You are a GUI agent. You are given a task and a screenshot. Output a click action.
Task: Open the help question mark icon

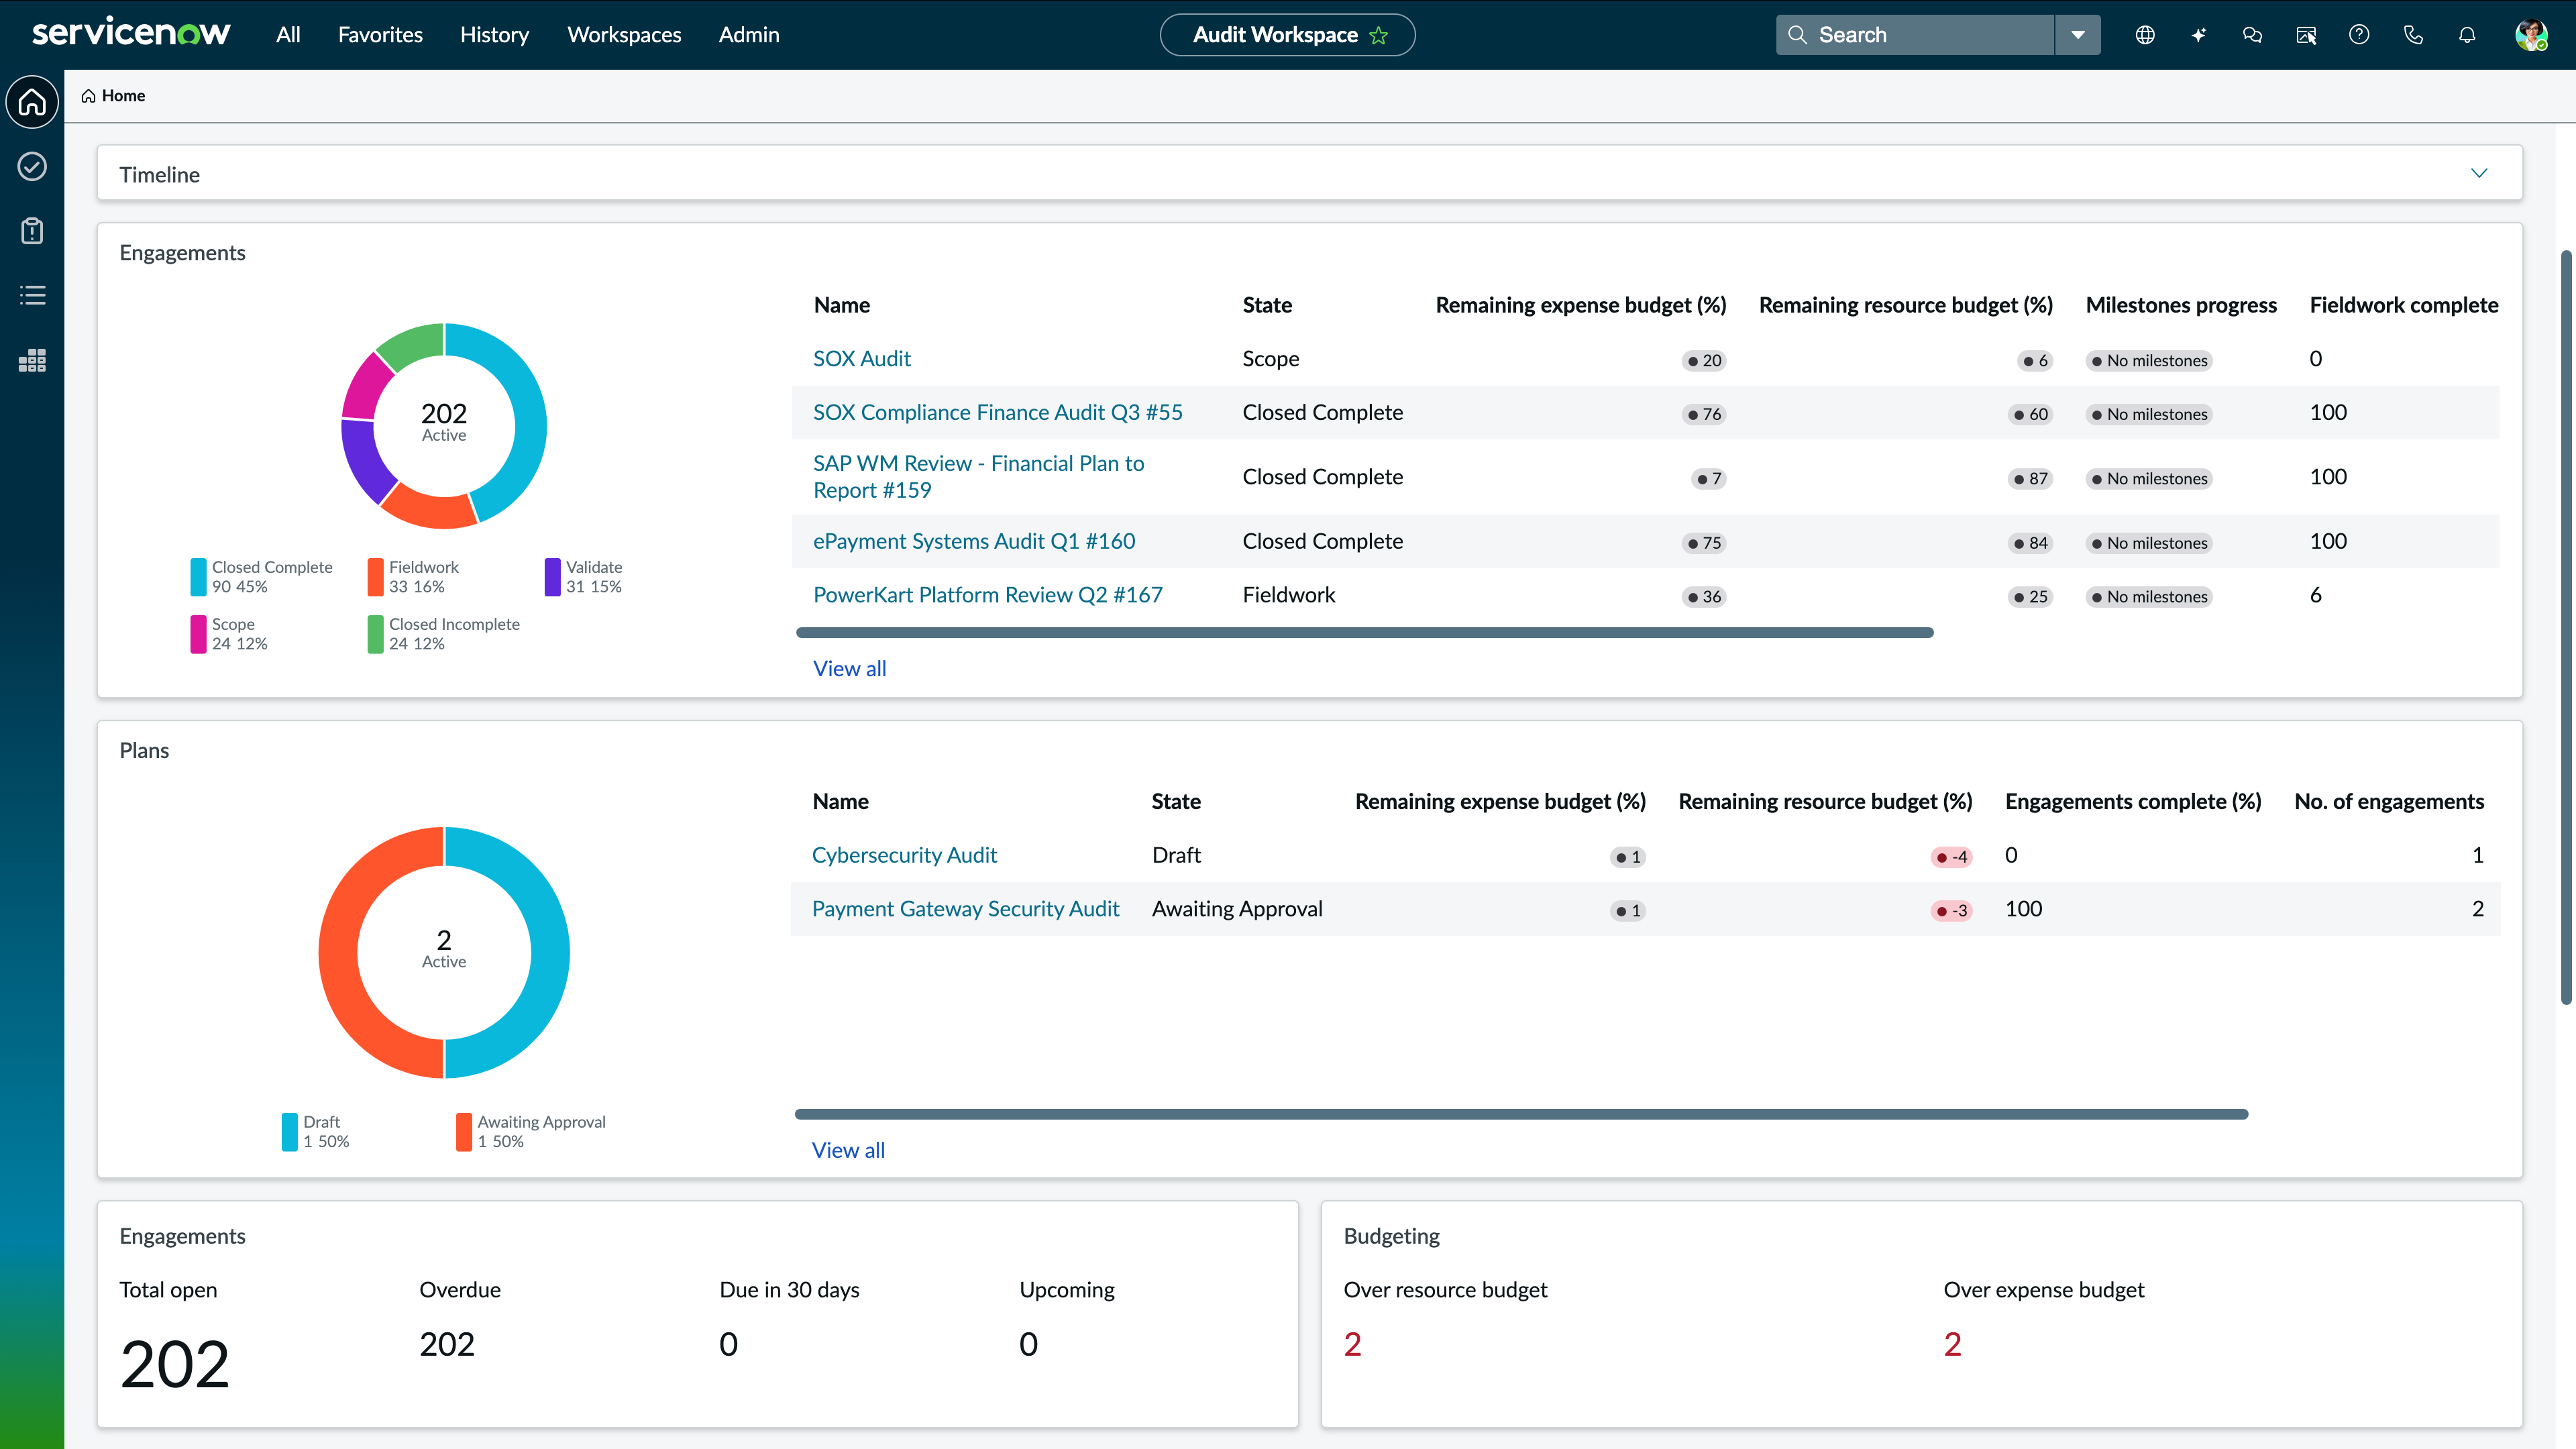tap(2359, 35)
